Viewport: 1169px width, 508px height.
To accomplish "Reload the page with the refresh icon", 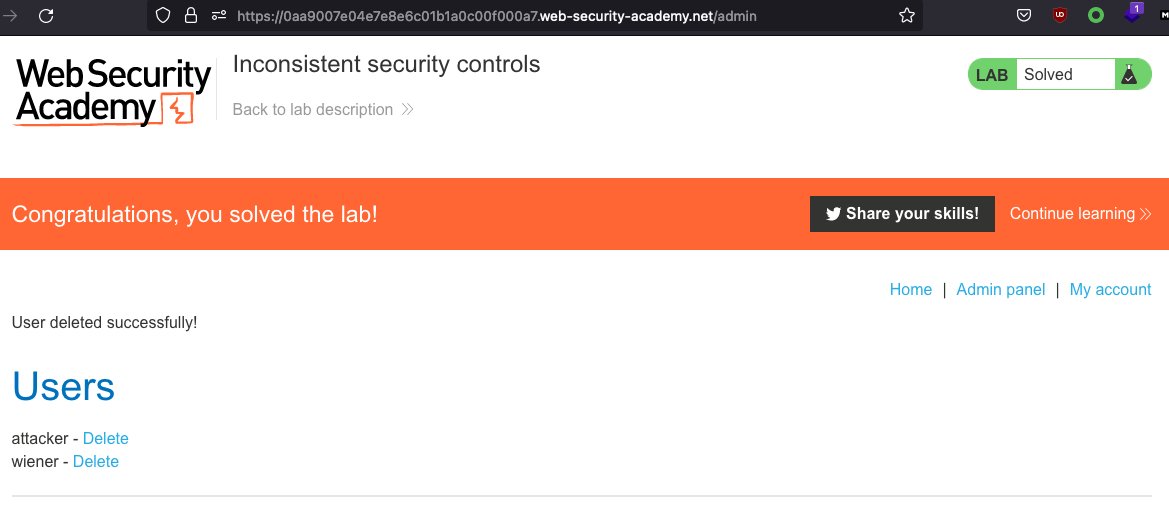I will click(45, 15).
